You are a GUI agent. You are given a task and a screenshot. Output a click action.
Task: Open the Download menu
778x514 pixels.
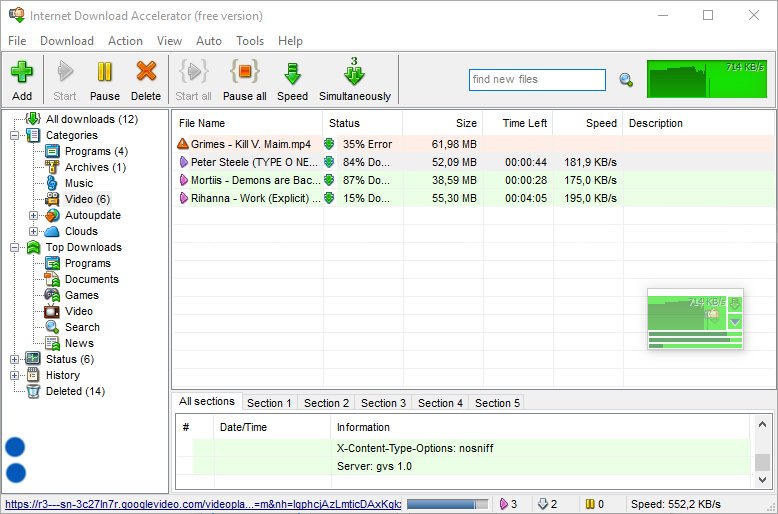[67, 41]
